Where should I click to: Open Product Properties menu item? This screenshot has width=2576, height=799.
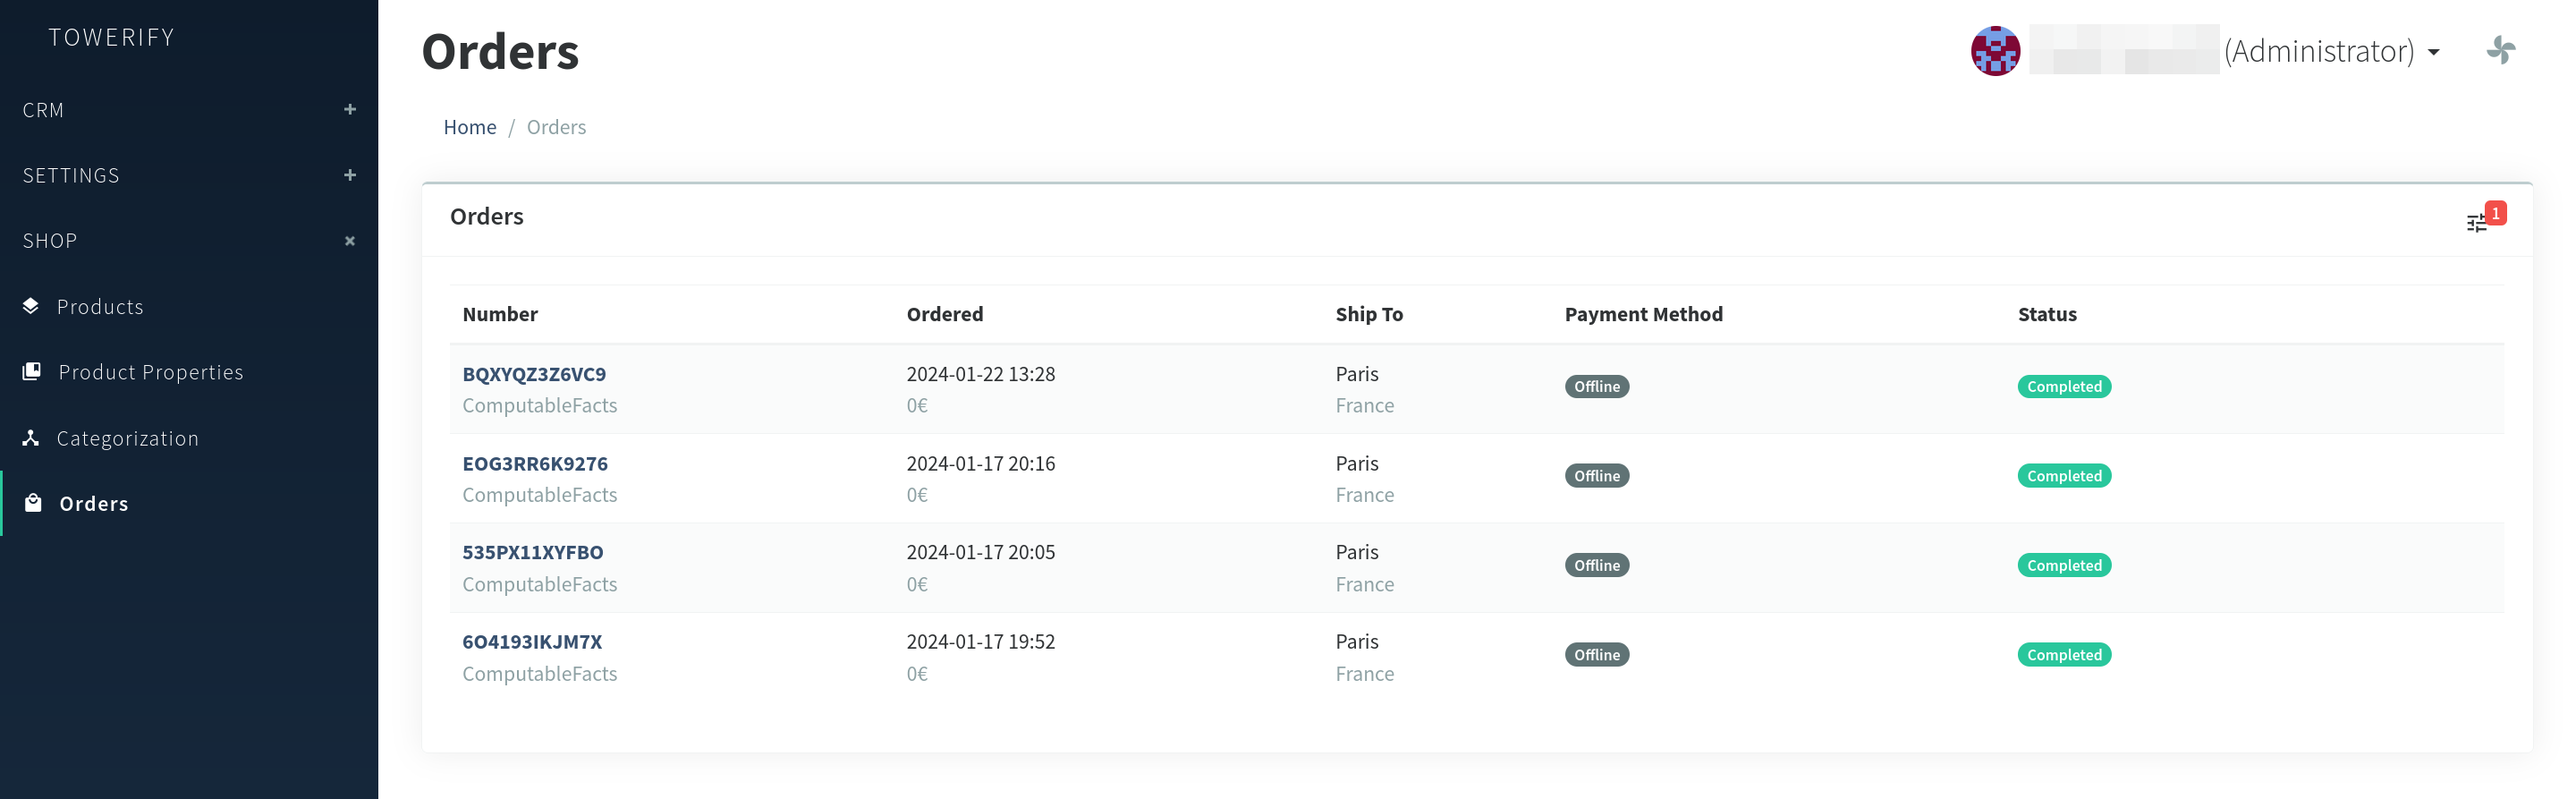coord(150,372)
